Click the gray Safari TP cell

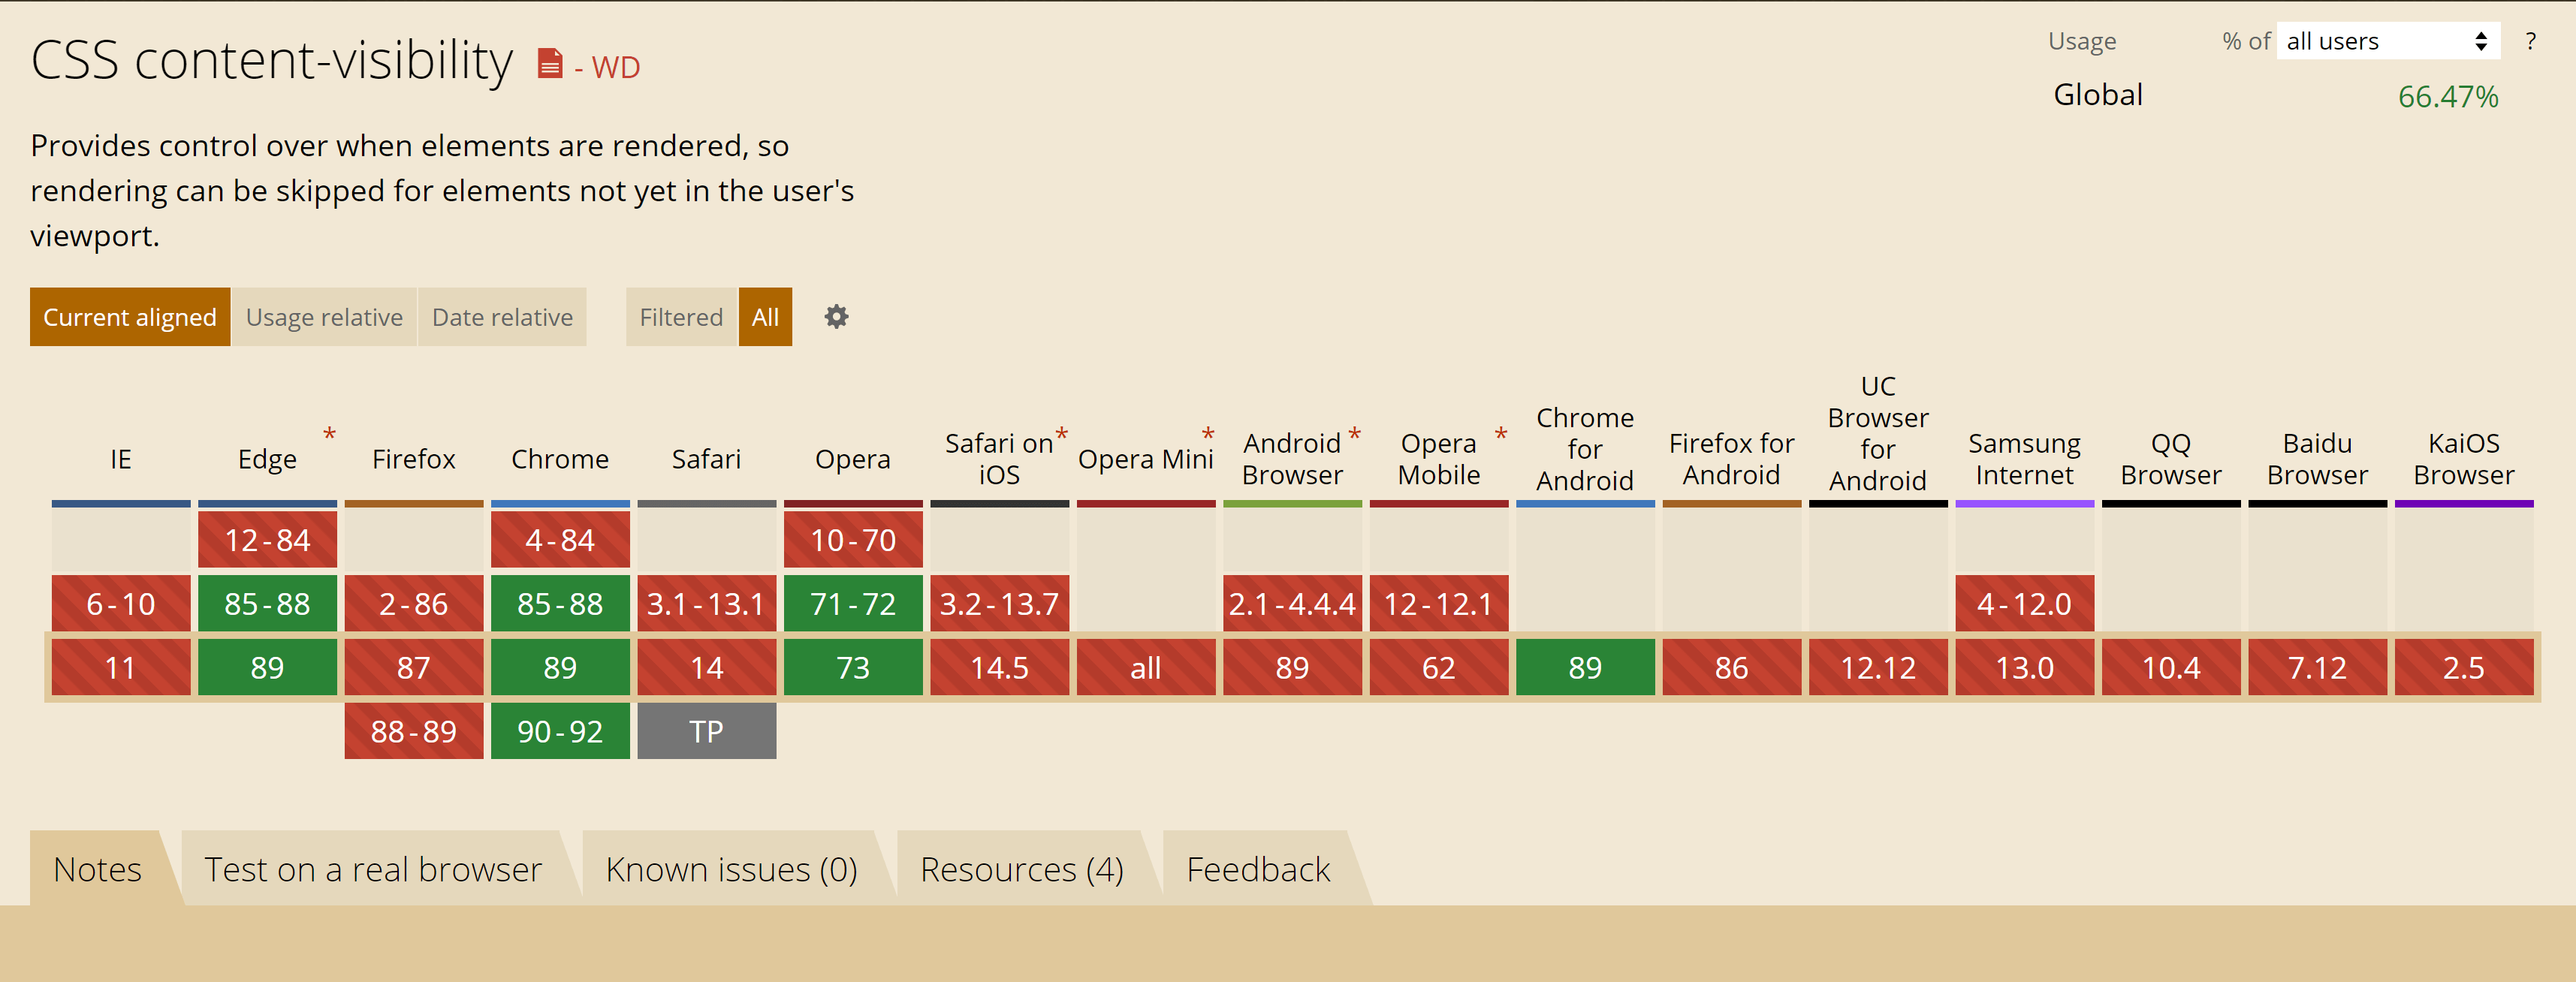706,731
